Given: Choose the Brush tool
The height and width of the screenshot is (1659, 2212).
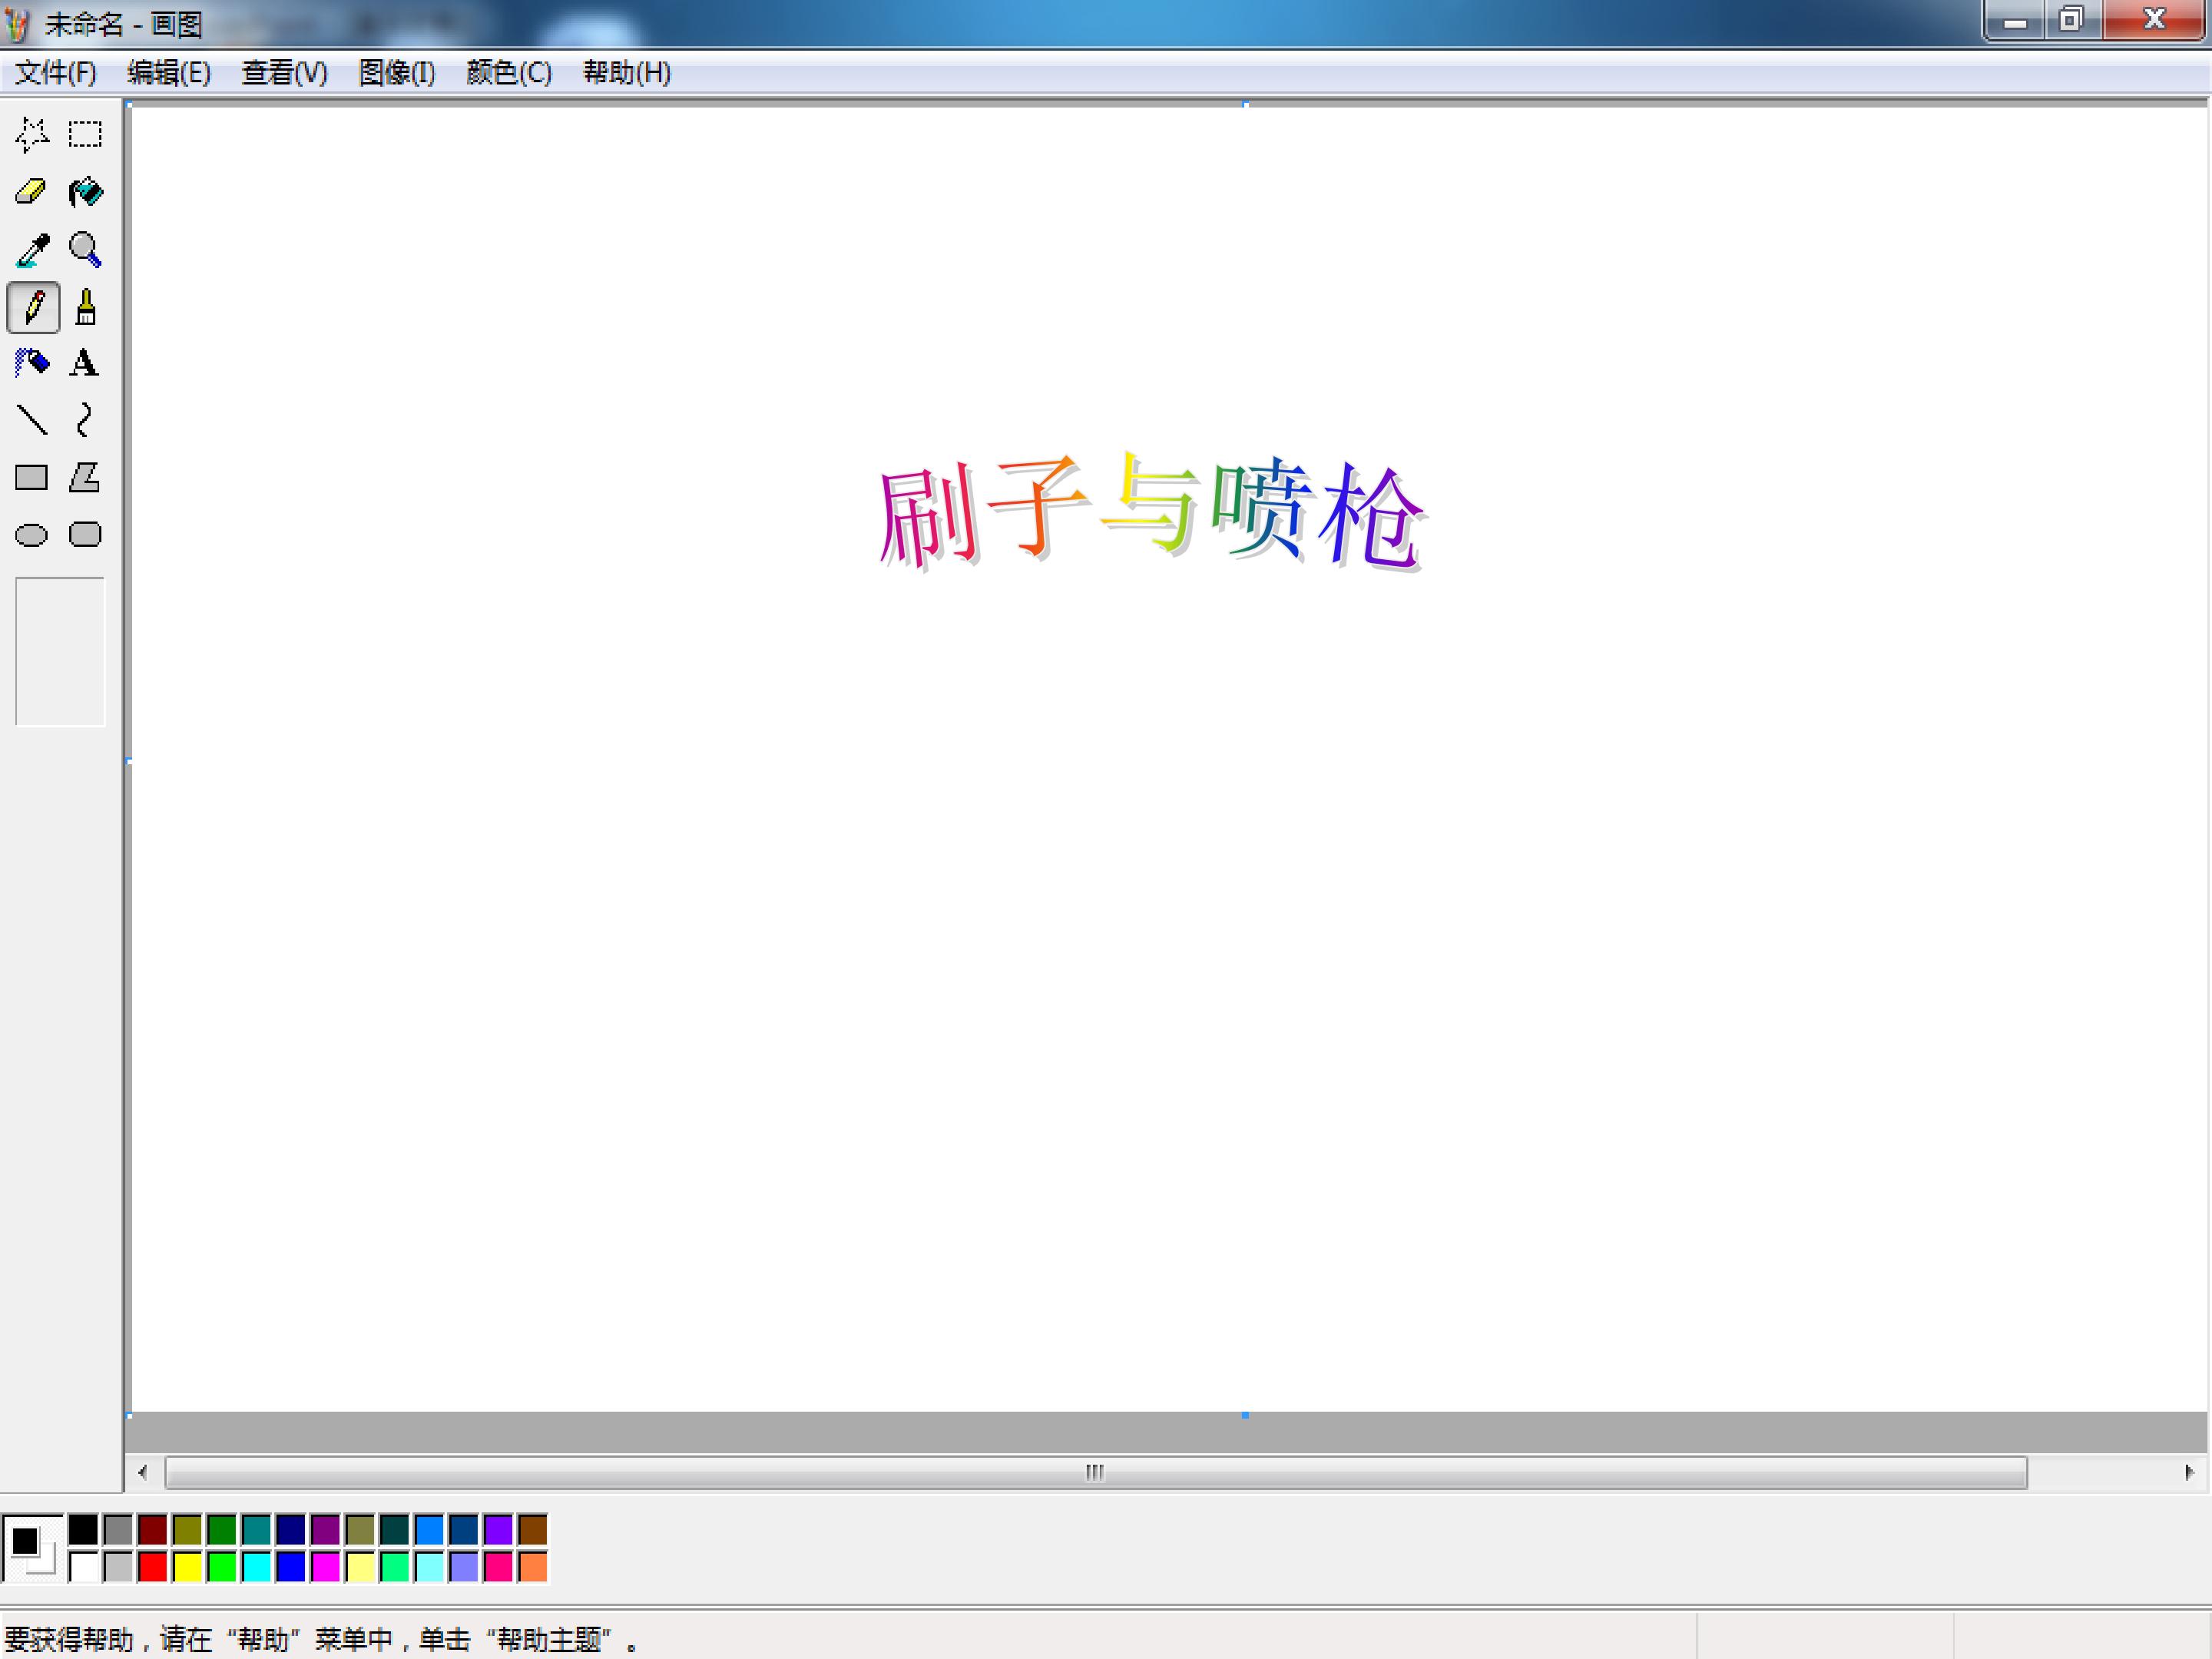Looking at the screenshot, I should [x=85, y=307].
